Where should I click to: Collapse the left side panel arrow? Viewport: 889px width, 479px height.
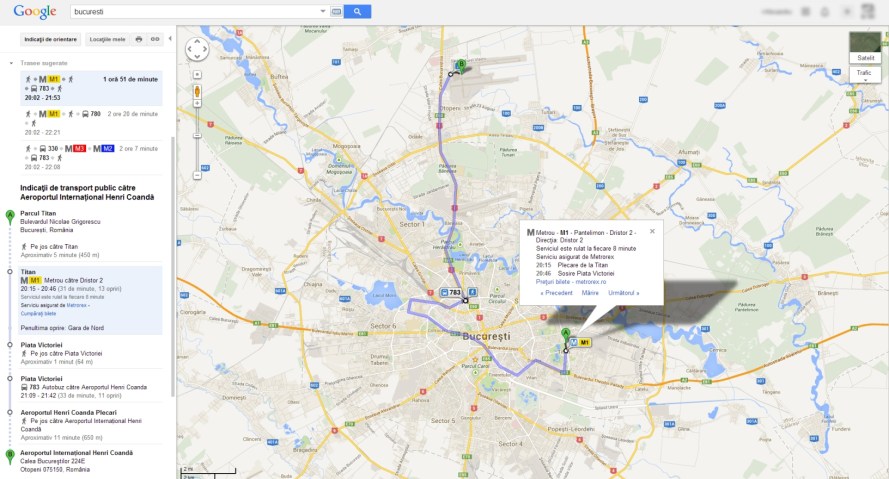(169, 38)
